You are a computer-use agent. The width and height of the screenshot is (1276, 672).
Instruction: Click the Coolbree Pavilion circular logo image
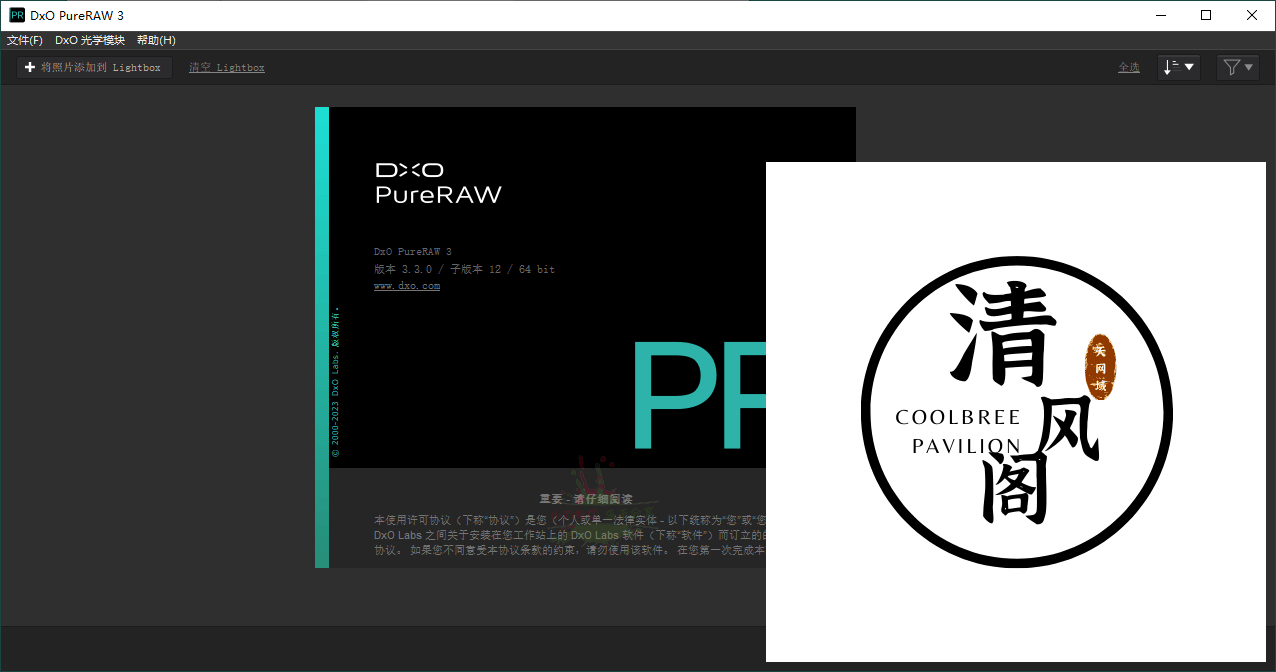click(1016, 413)
